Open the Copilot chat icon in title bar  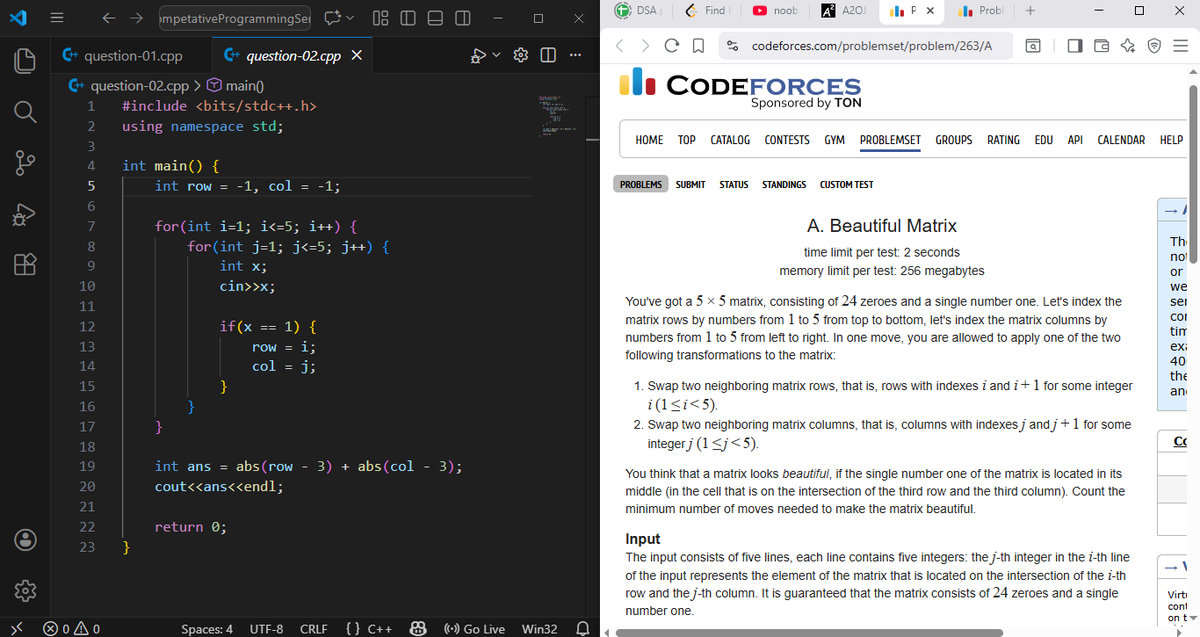click(x=331, y=19)
